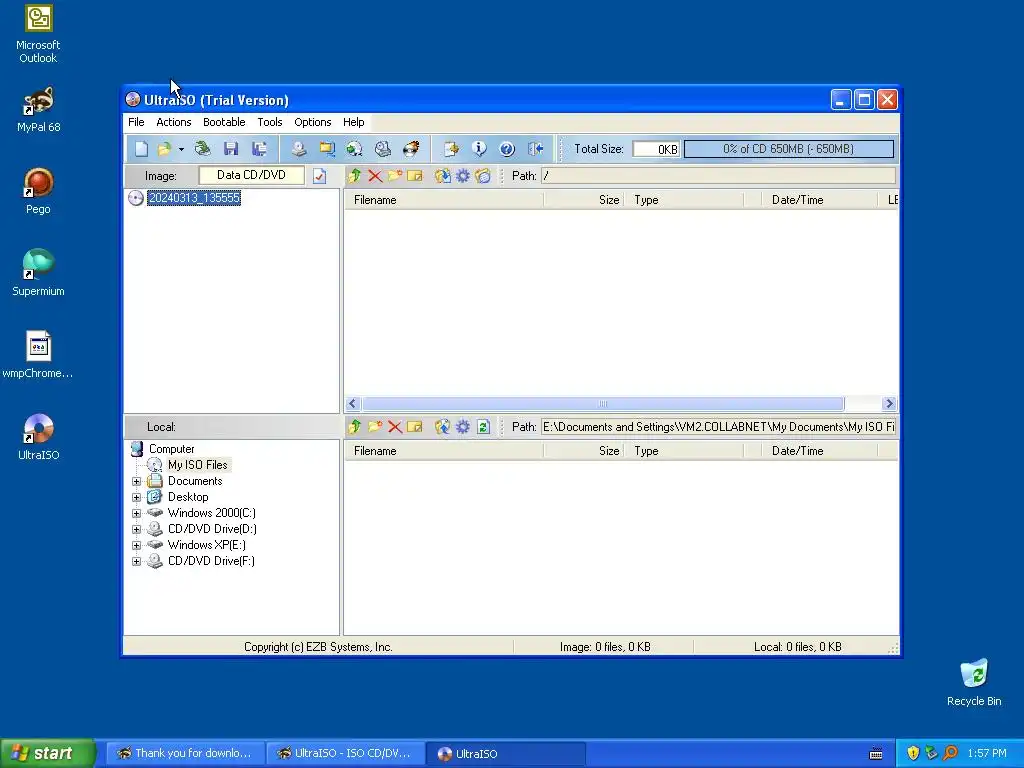
Task: Click the Help question mark icon
Action: click(507, 149)
